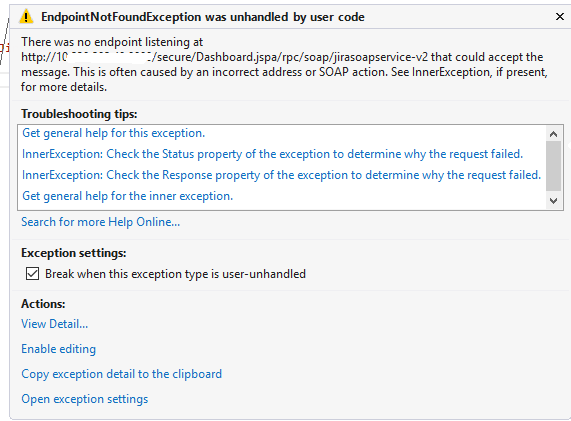Image resolution: width=571 pixels, height=421 pixels.
Task: Click the jirasoapservice-v2 URL in message
Action: [x=225, y=57]
